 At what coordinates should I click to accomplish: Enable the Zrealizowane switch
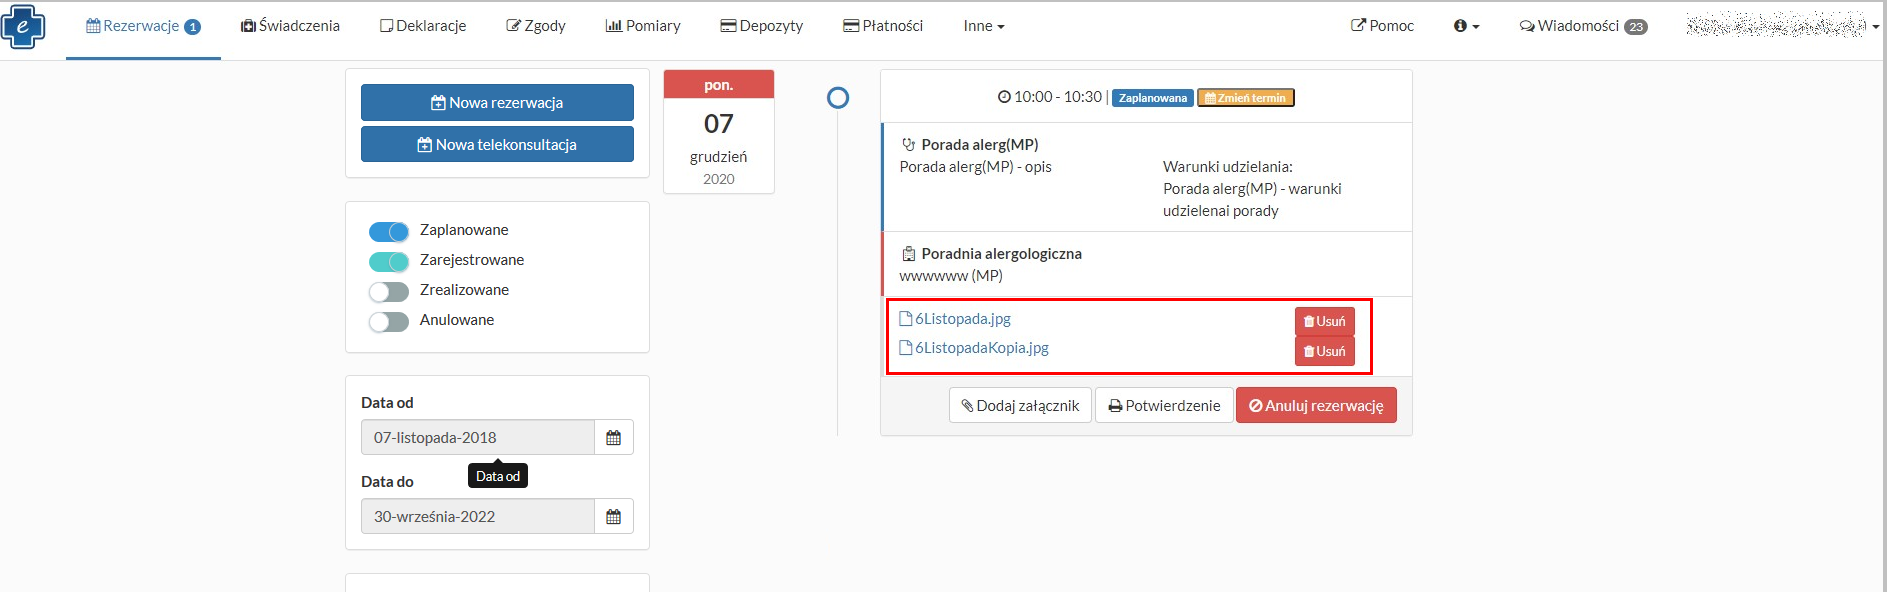click(389, 292)
